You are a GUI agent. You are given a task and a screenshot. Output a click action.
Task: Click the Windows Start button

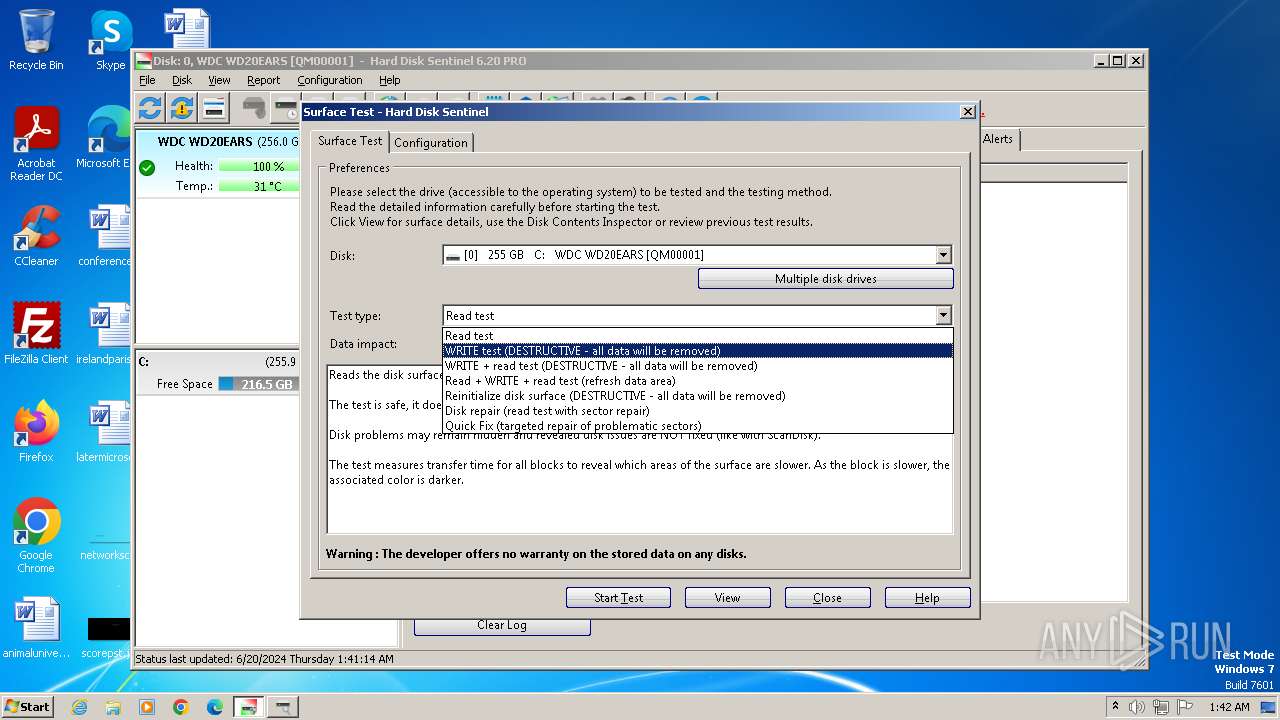[28, 707]
